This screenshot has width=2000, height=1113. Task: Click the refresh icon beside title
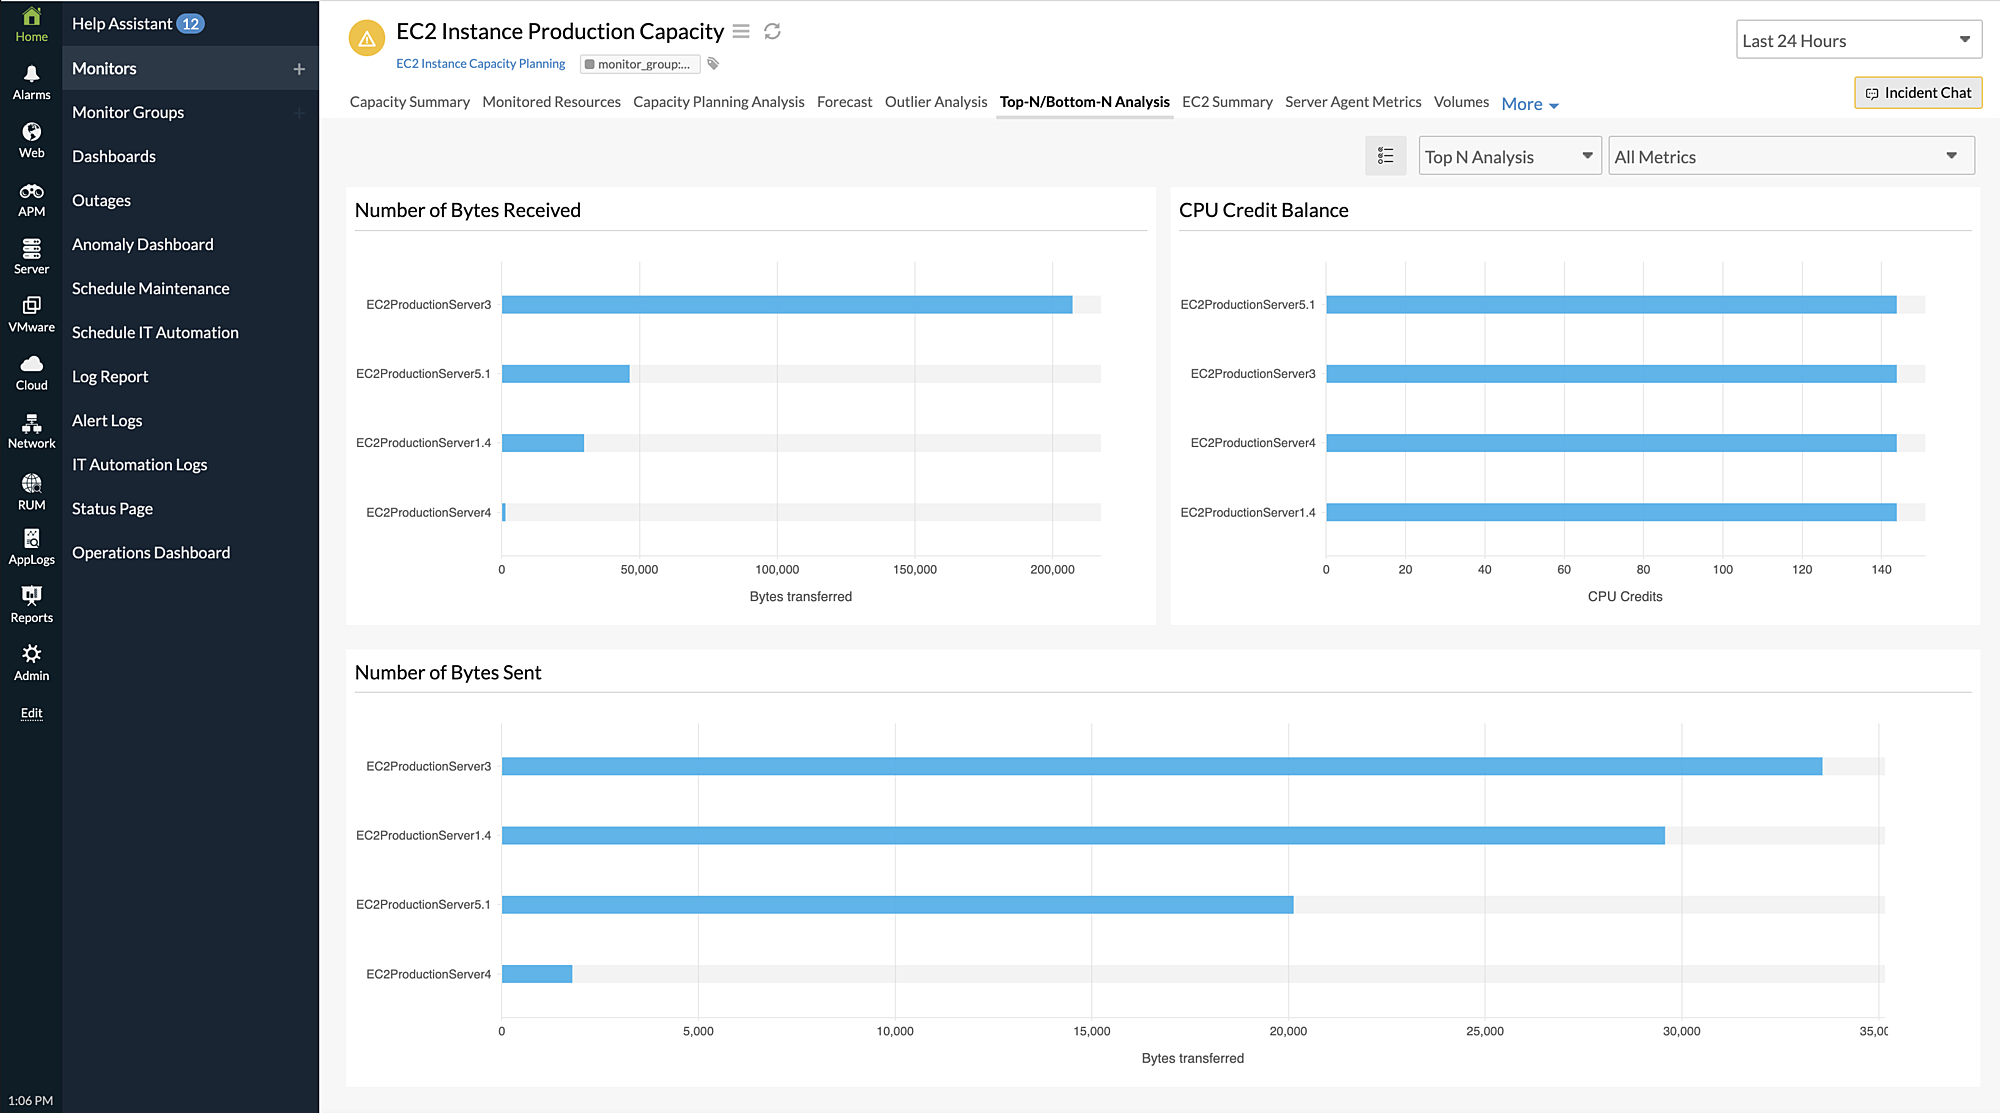(x=772, y=32)
